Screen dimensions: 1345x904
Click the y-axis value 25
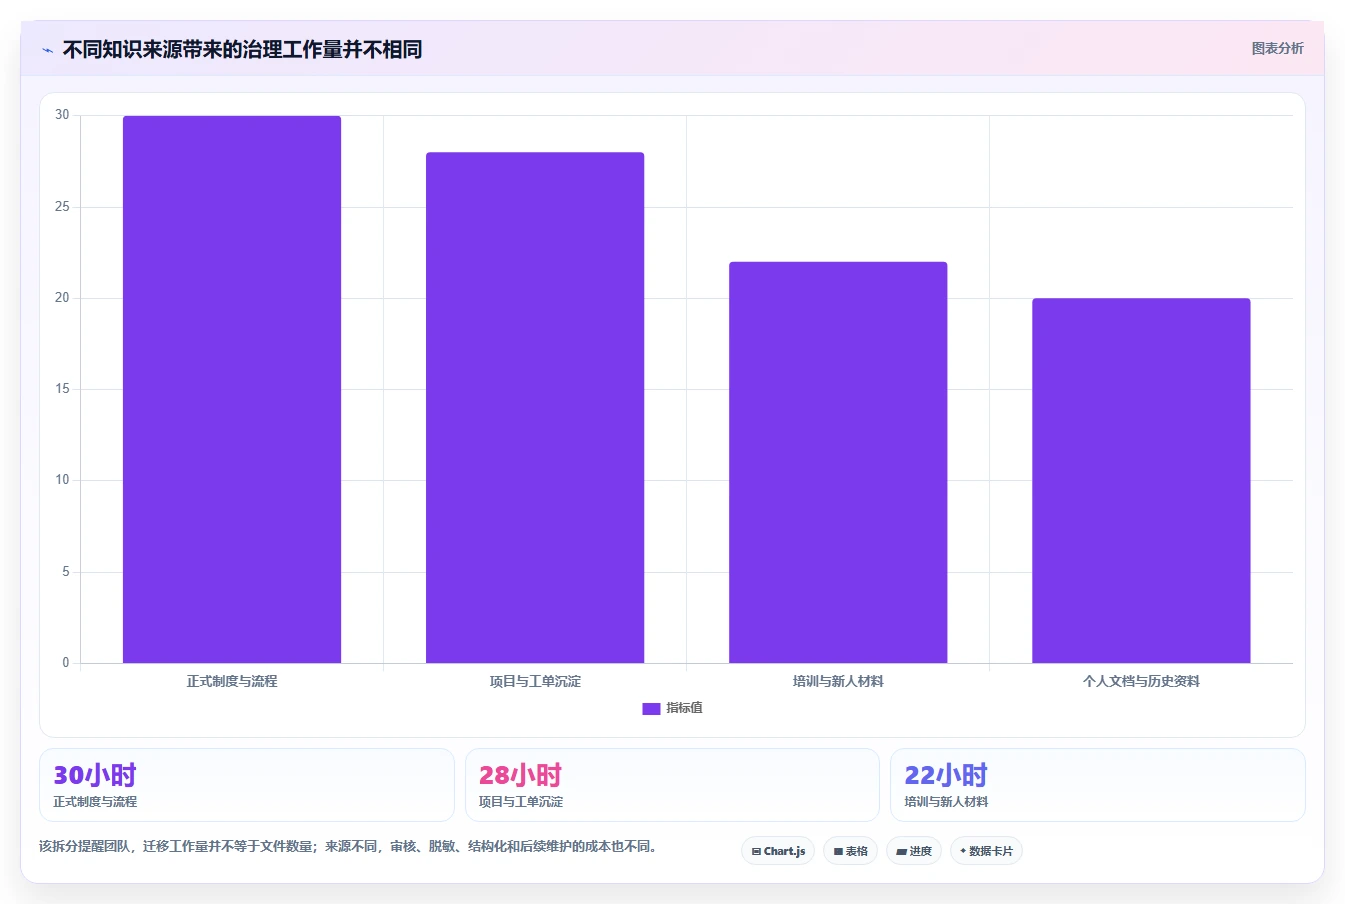coord(62,207)
